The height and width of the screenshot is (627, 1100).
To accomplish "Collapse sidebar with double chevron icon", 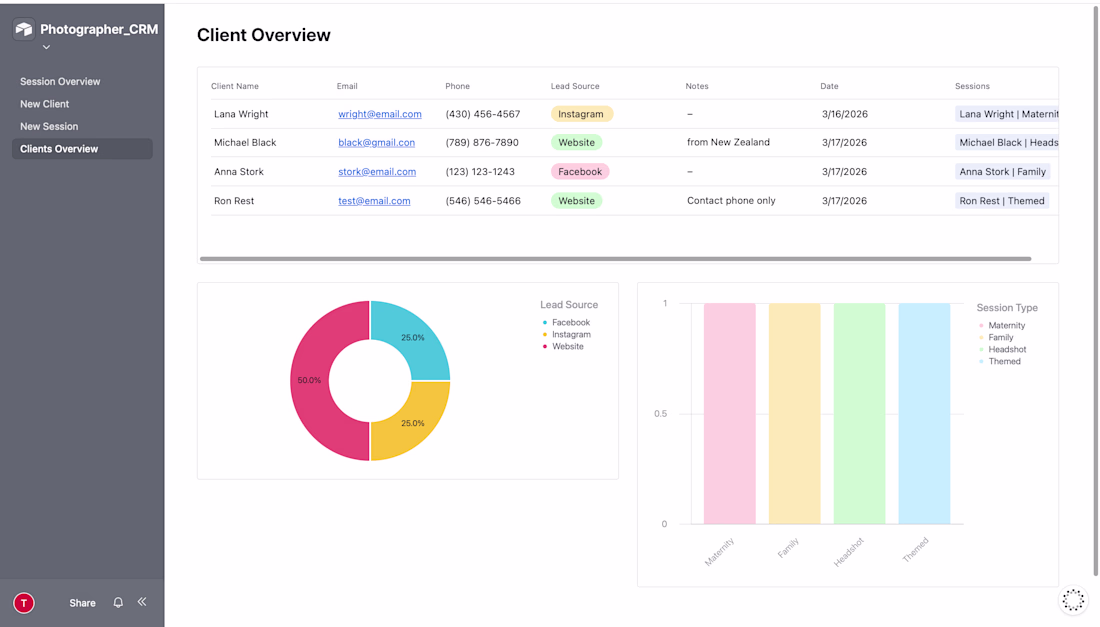I will pyautogui.click(x=142, y=602).
